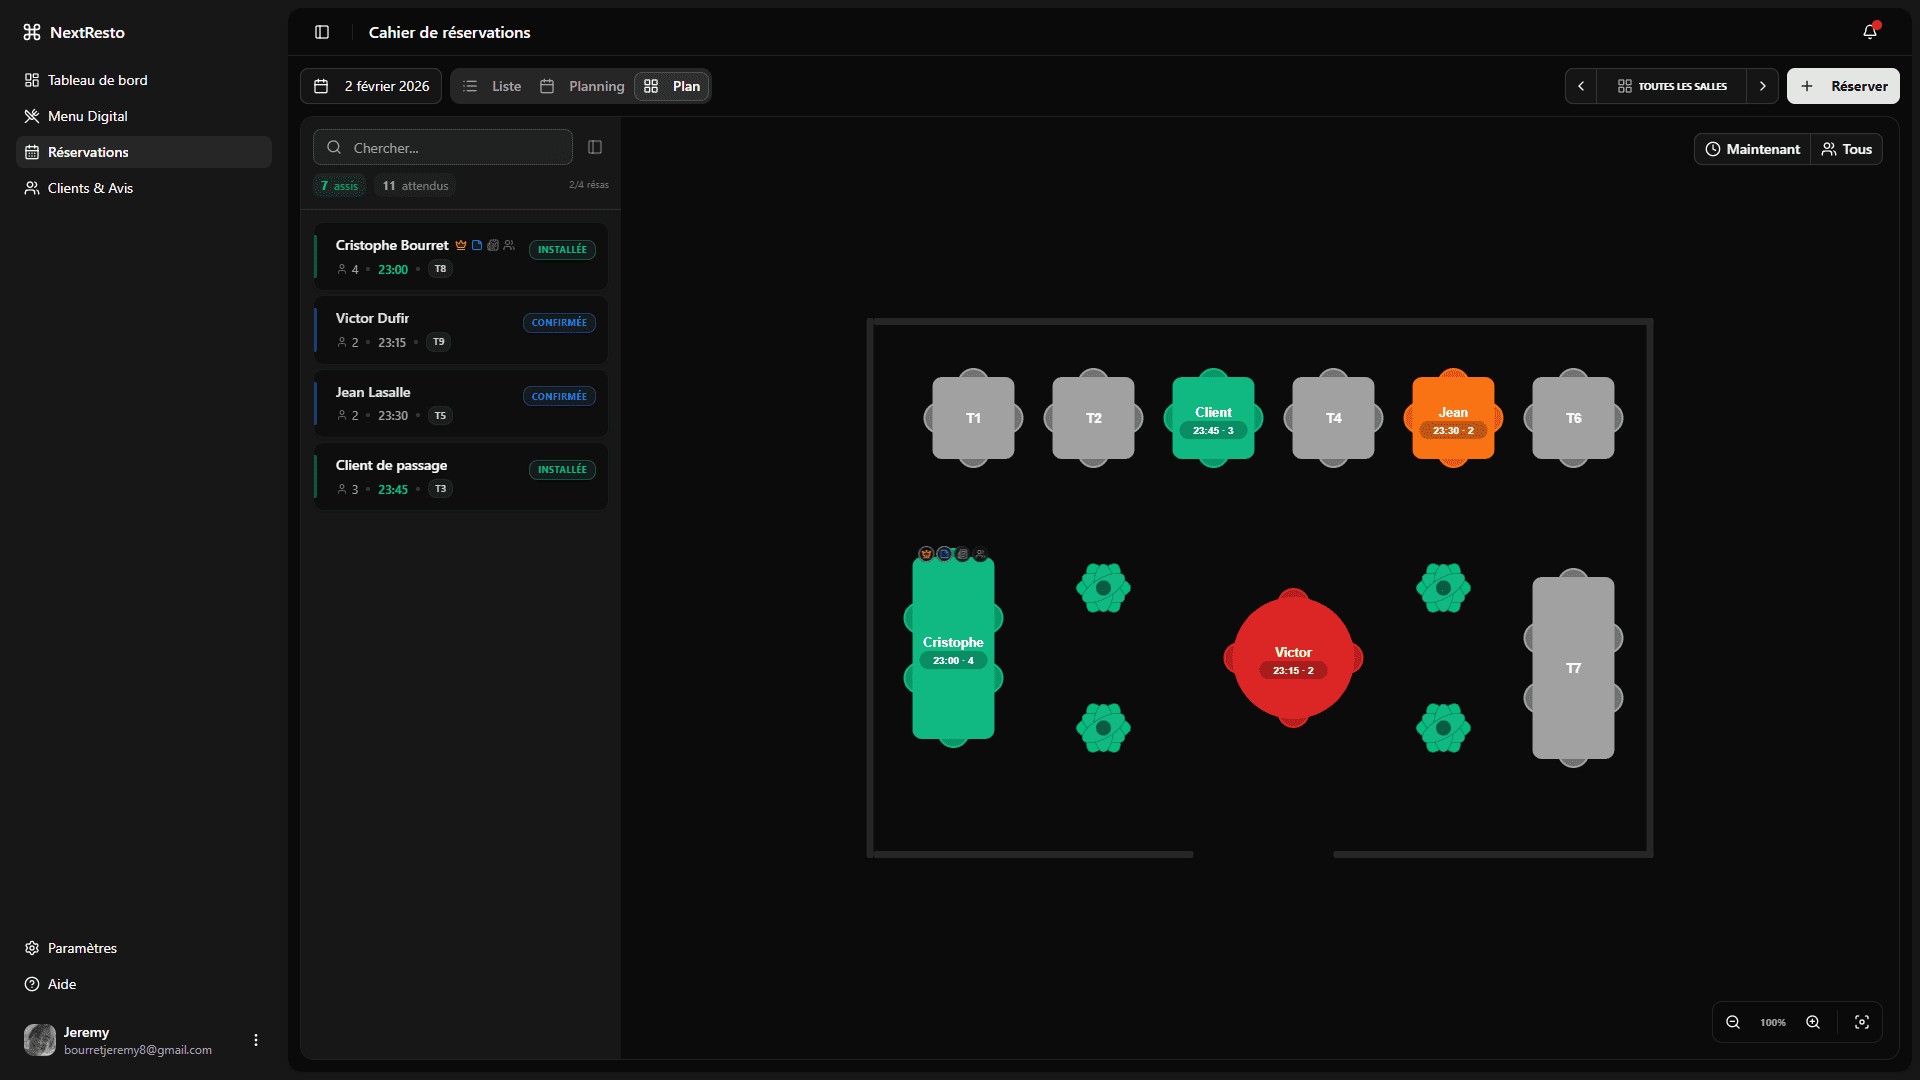
Task: Open the TOUTES LES SALLES room selector
Action: click(x=1671, y=86)
